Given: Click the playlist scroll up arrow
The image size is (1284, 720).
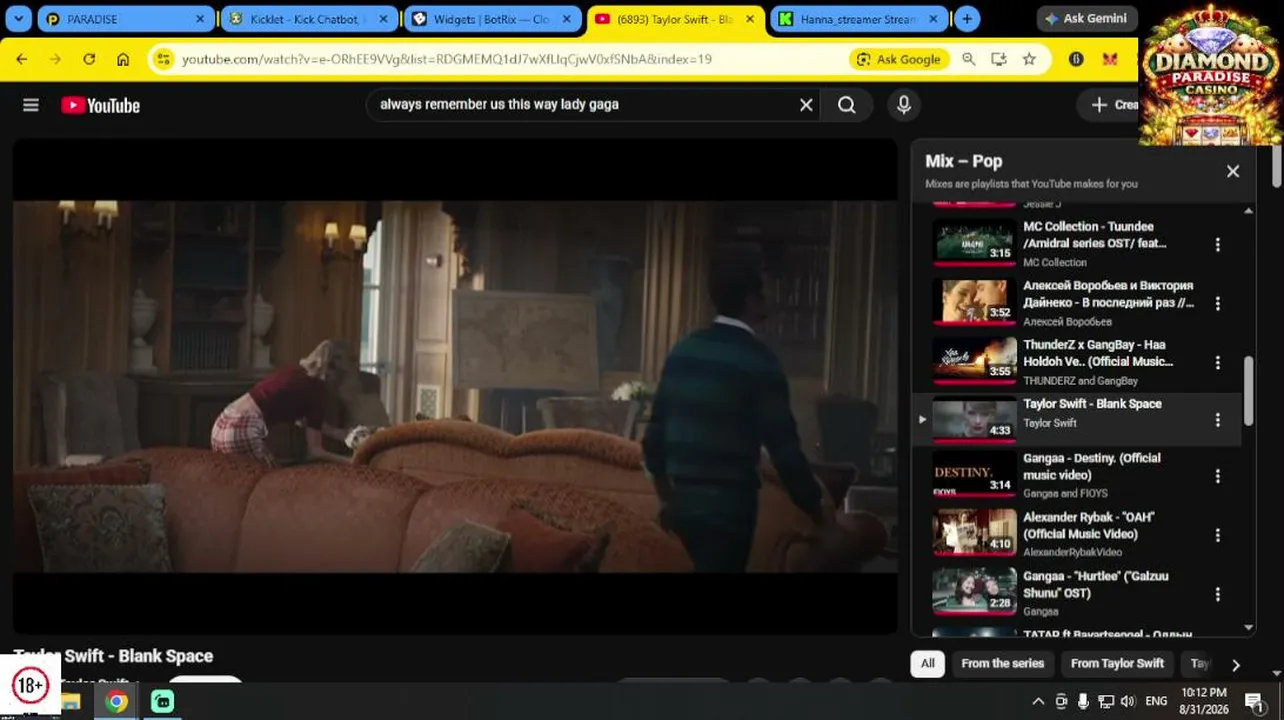Looking at the screenshot, I should tap(1248, 210).
